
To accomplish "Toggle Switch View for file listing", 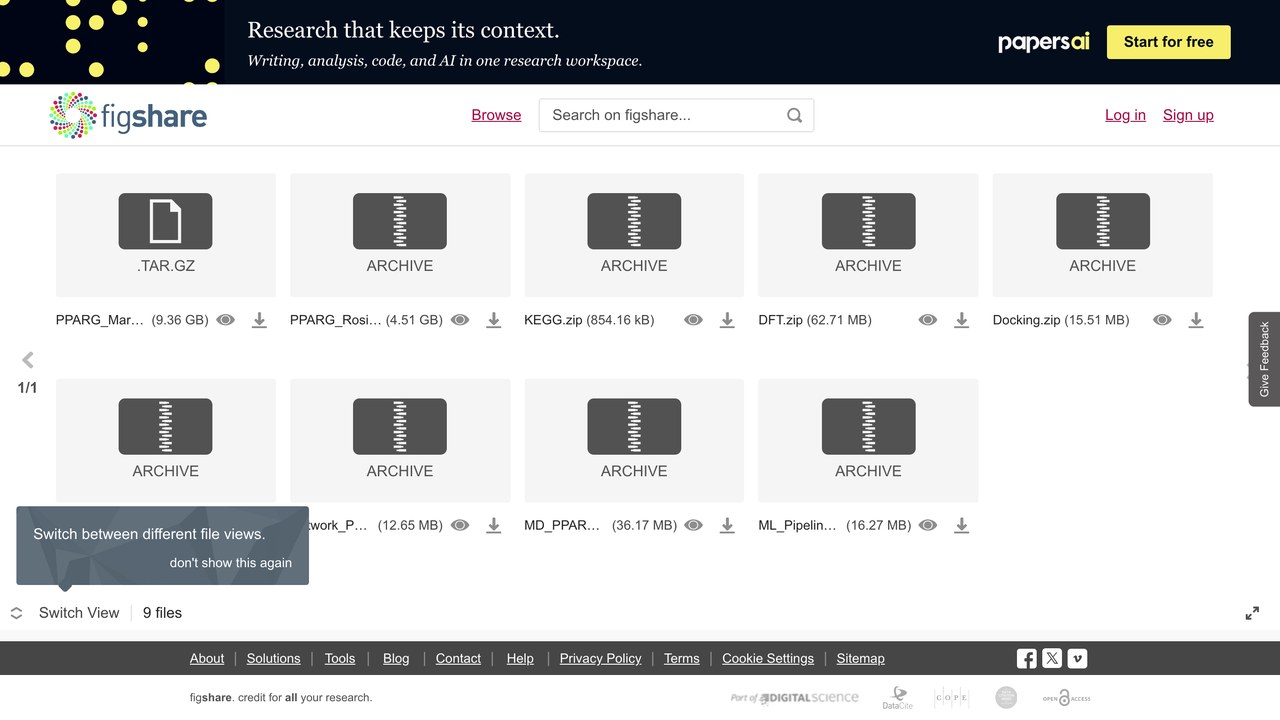I will [x=65, y=613].
